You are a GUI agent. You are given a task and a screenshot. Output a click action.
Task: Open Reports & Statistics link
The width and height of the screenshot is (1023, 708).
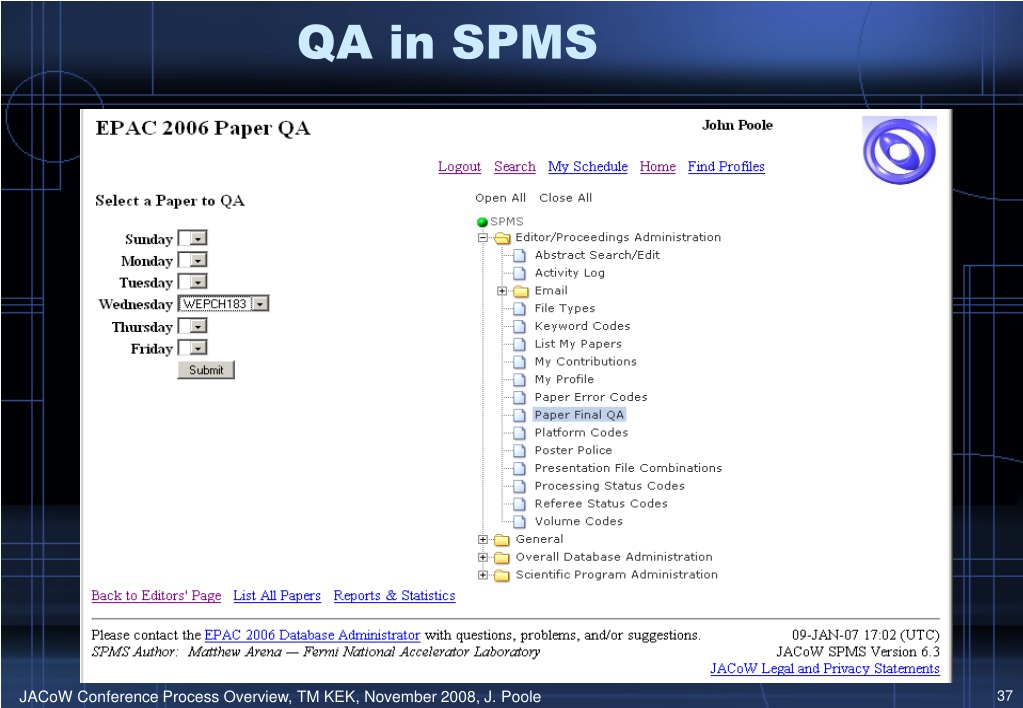(x=395, y=596)
